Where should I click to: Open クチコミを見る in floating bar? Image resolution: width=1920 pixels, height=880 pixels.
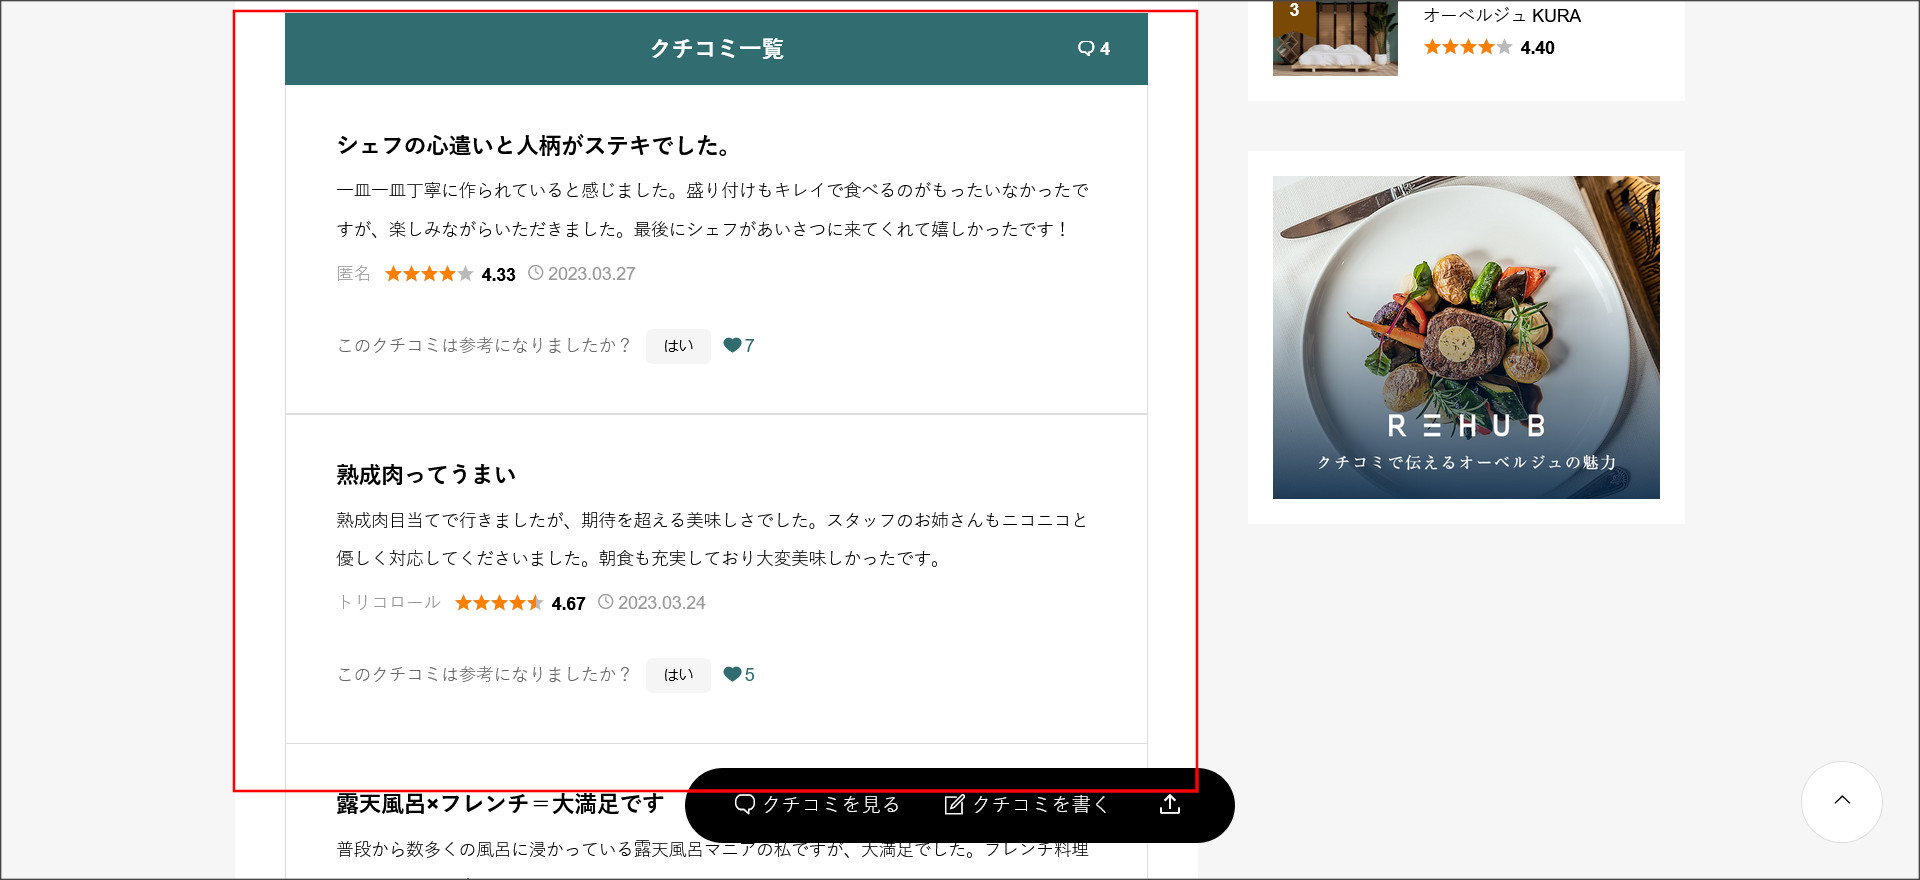pyautogui.click(x=817, y=805)
